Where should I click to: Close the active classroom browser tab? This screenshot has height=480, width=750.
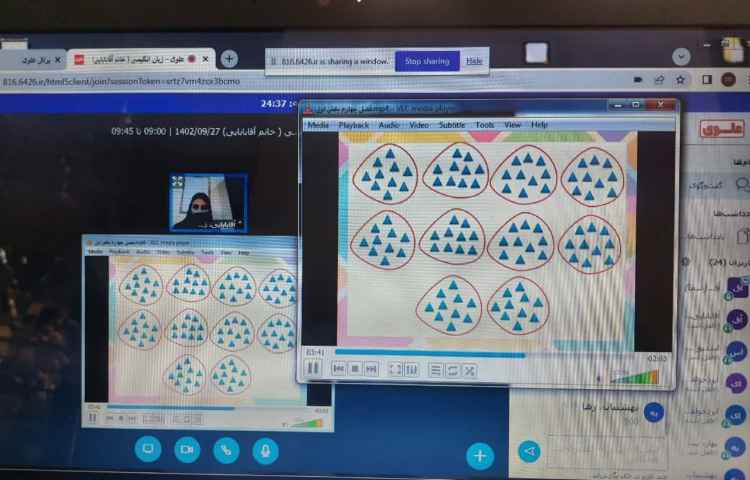tap(206, 59)
